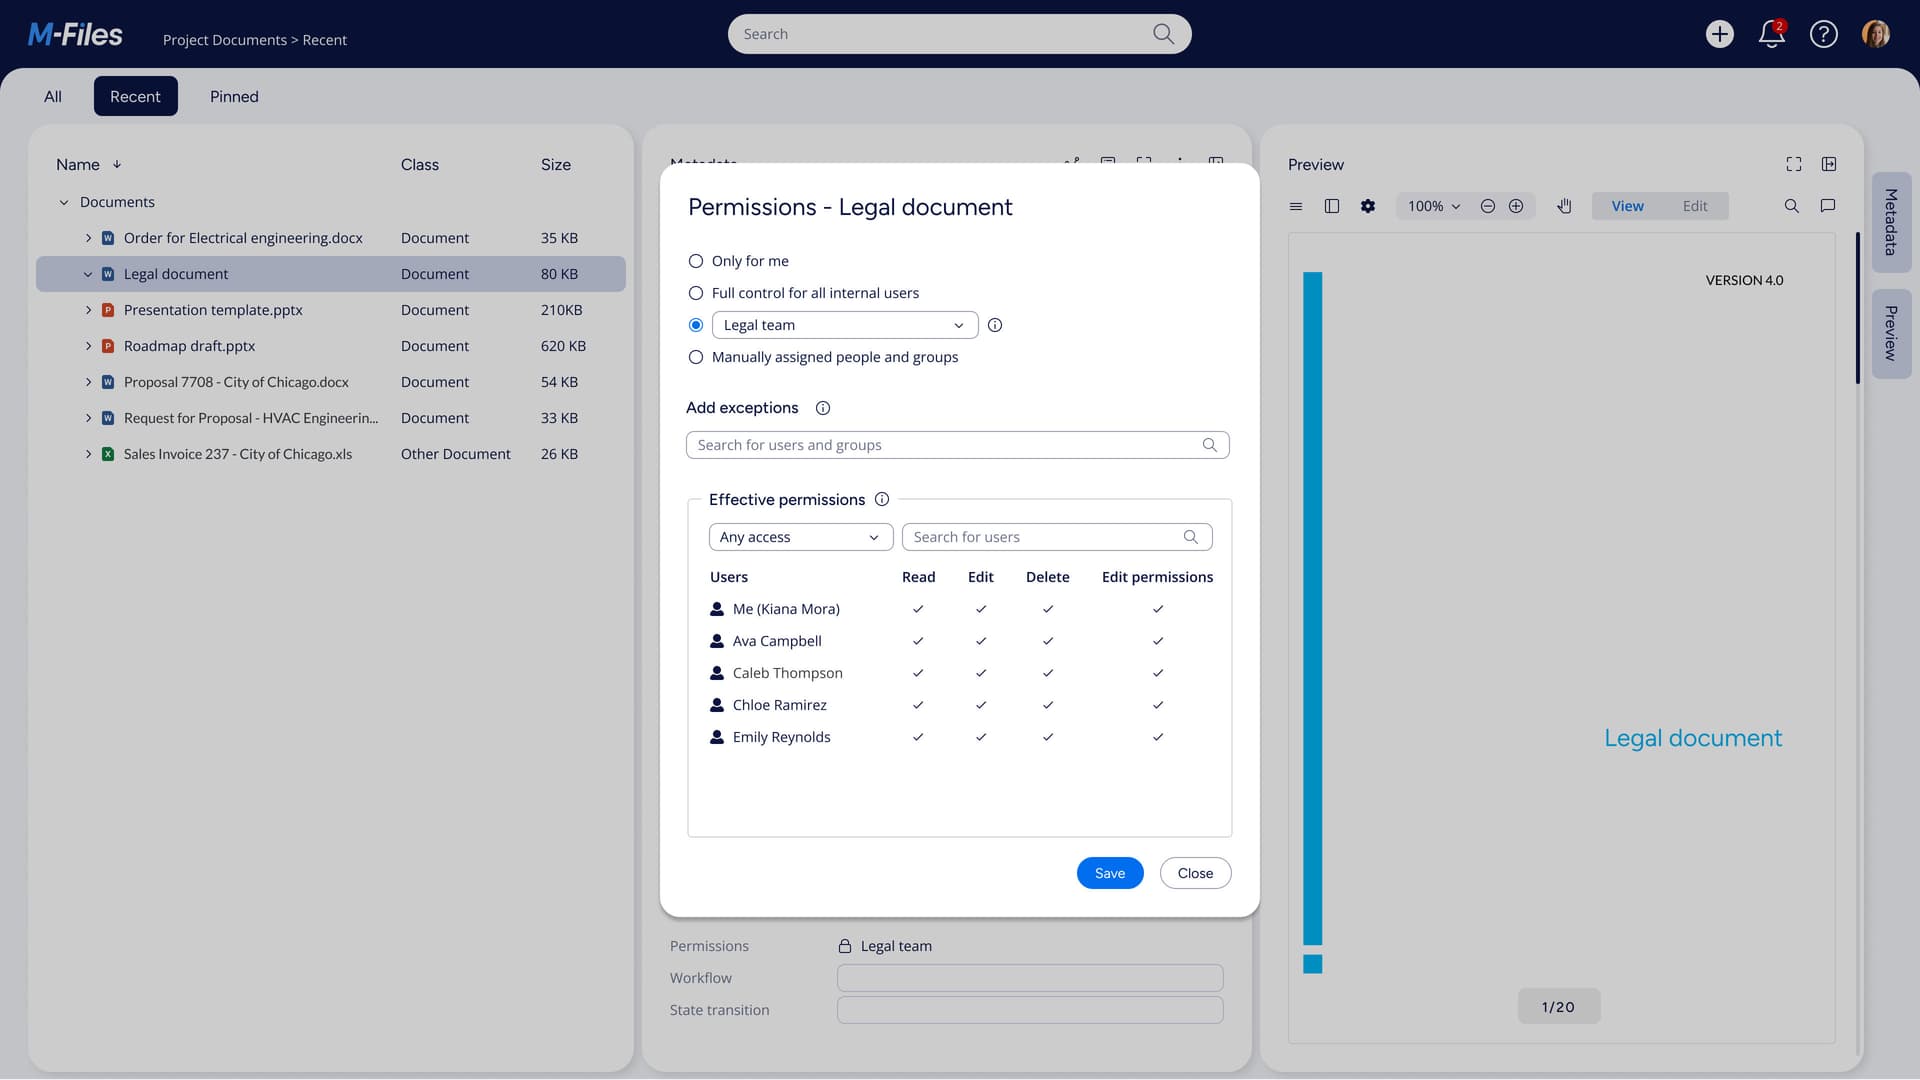The image size is (1920, 1080).
Task: Click the PowerPoint icon of Roadmap draft.pptx
Action: pos(108,346)
